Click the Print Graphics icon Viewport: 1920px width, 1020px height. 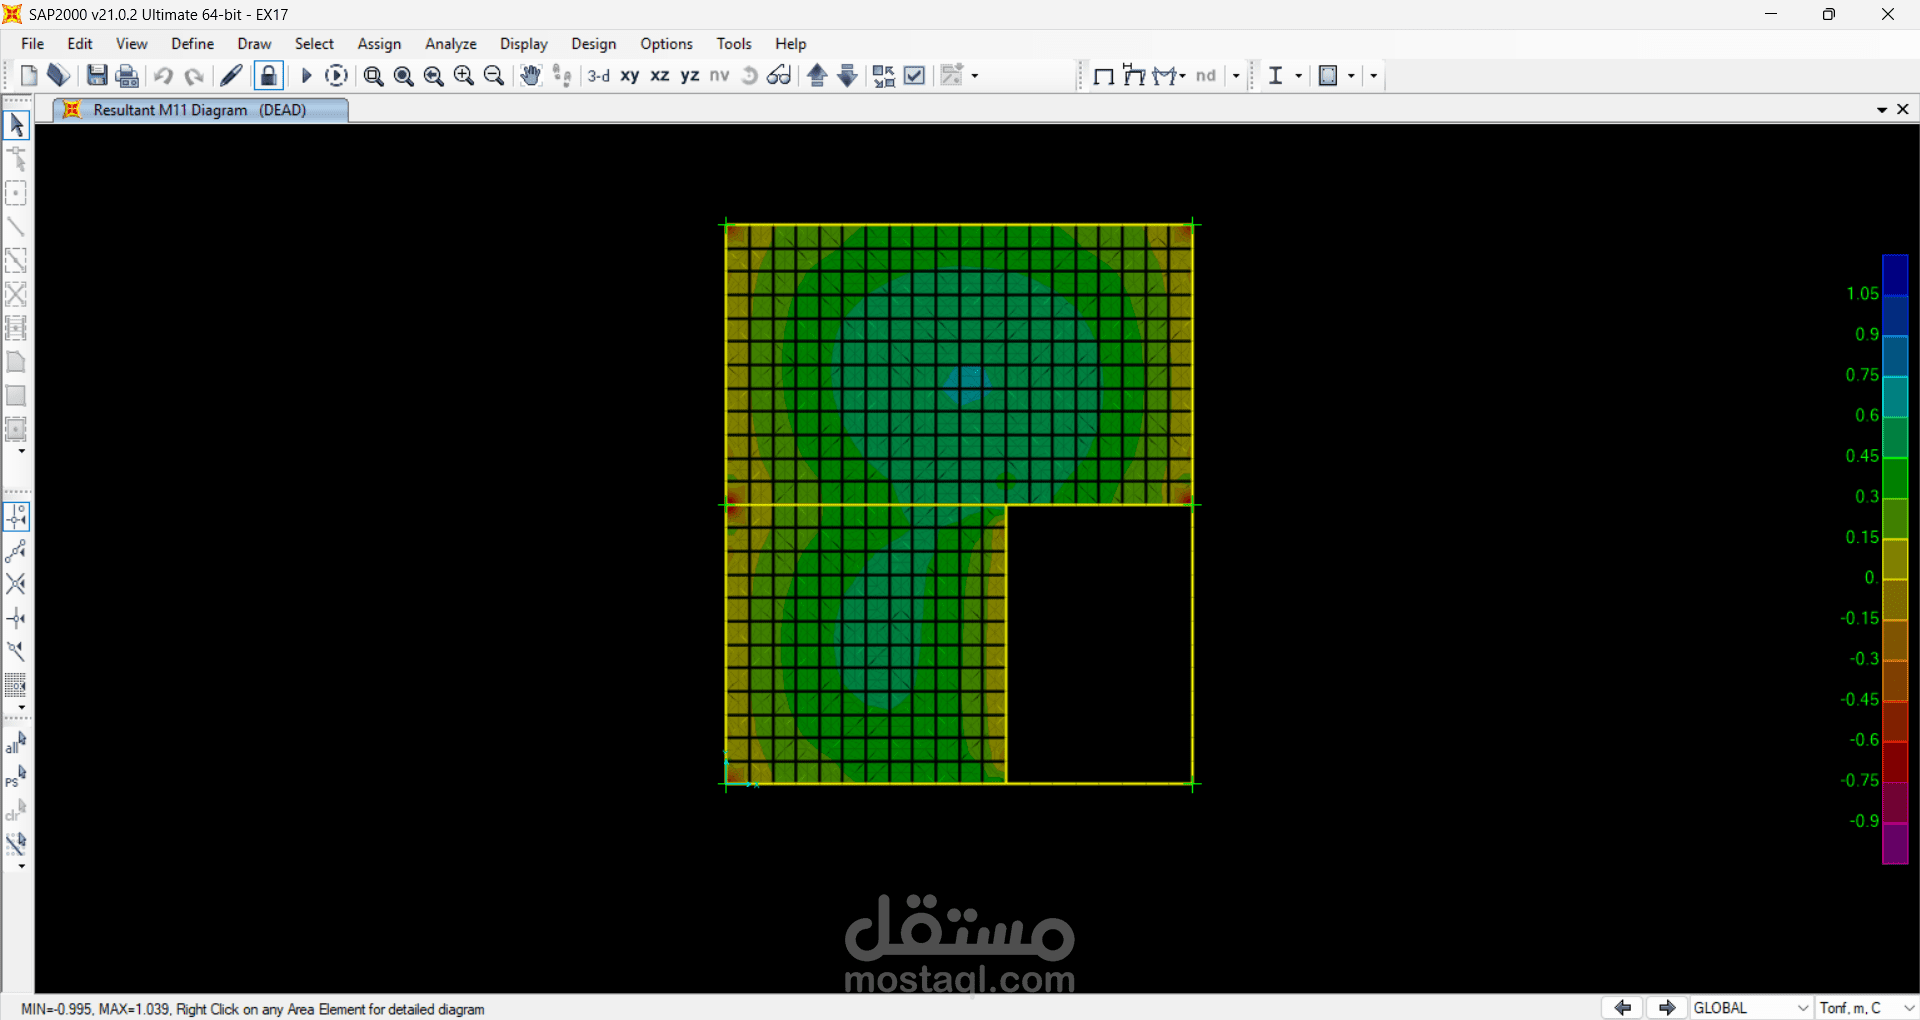(127, 76)
